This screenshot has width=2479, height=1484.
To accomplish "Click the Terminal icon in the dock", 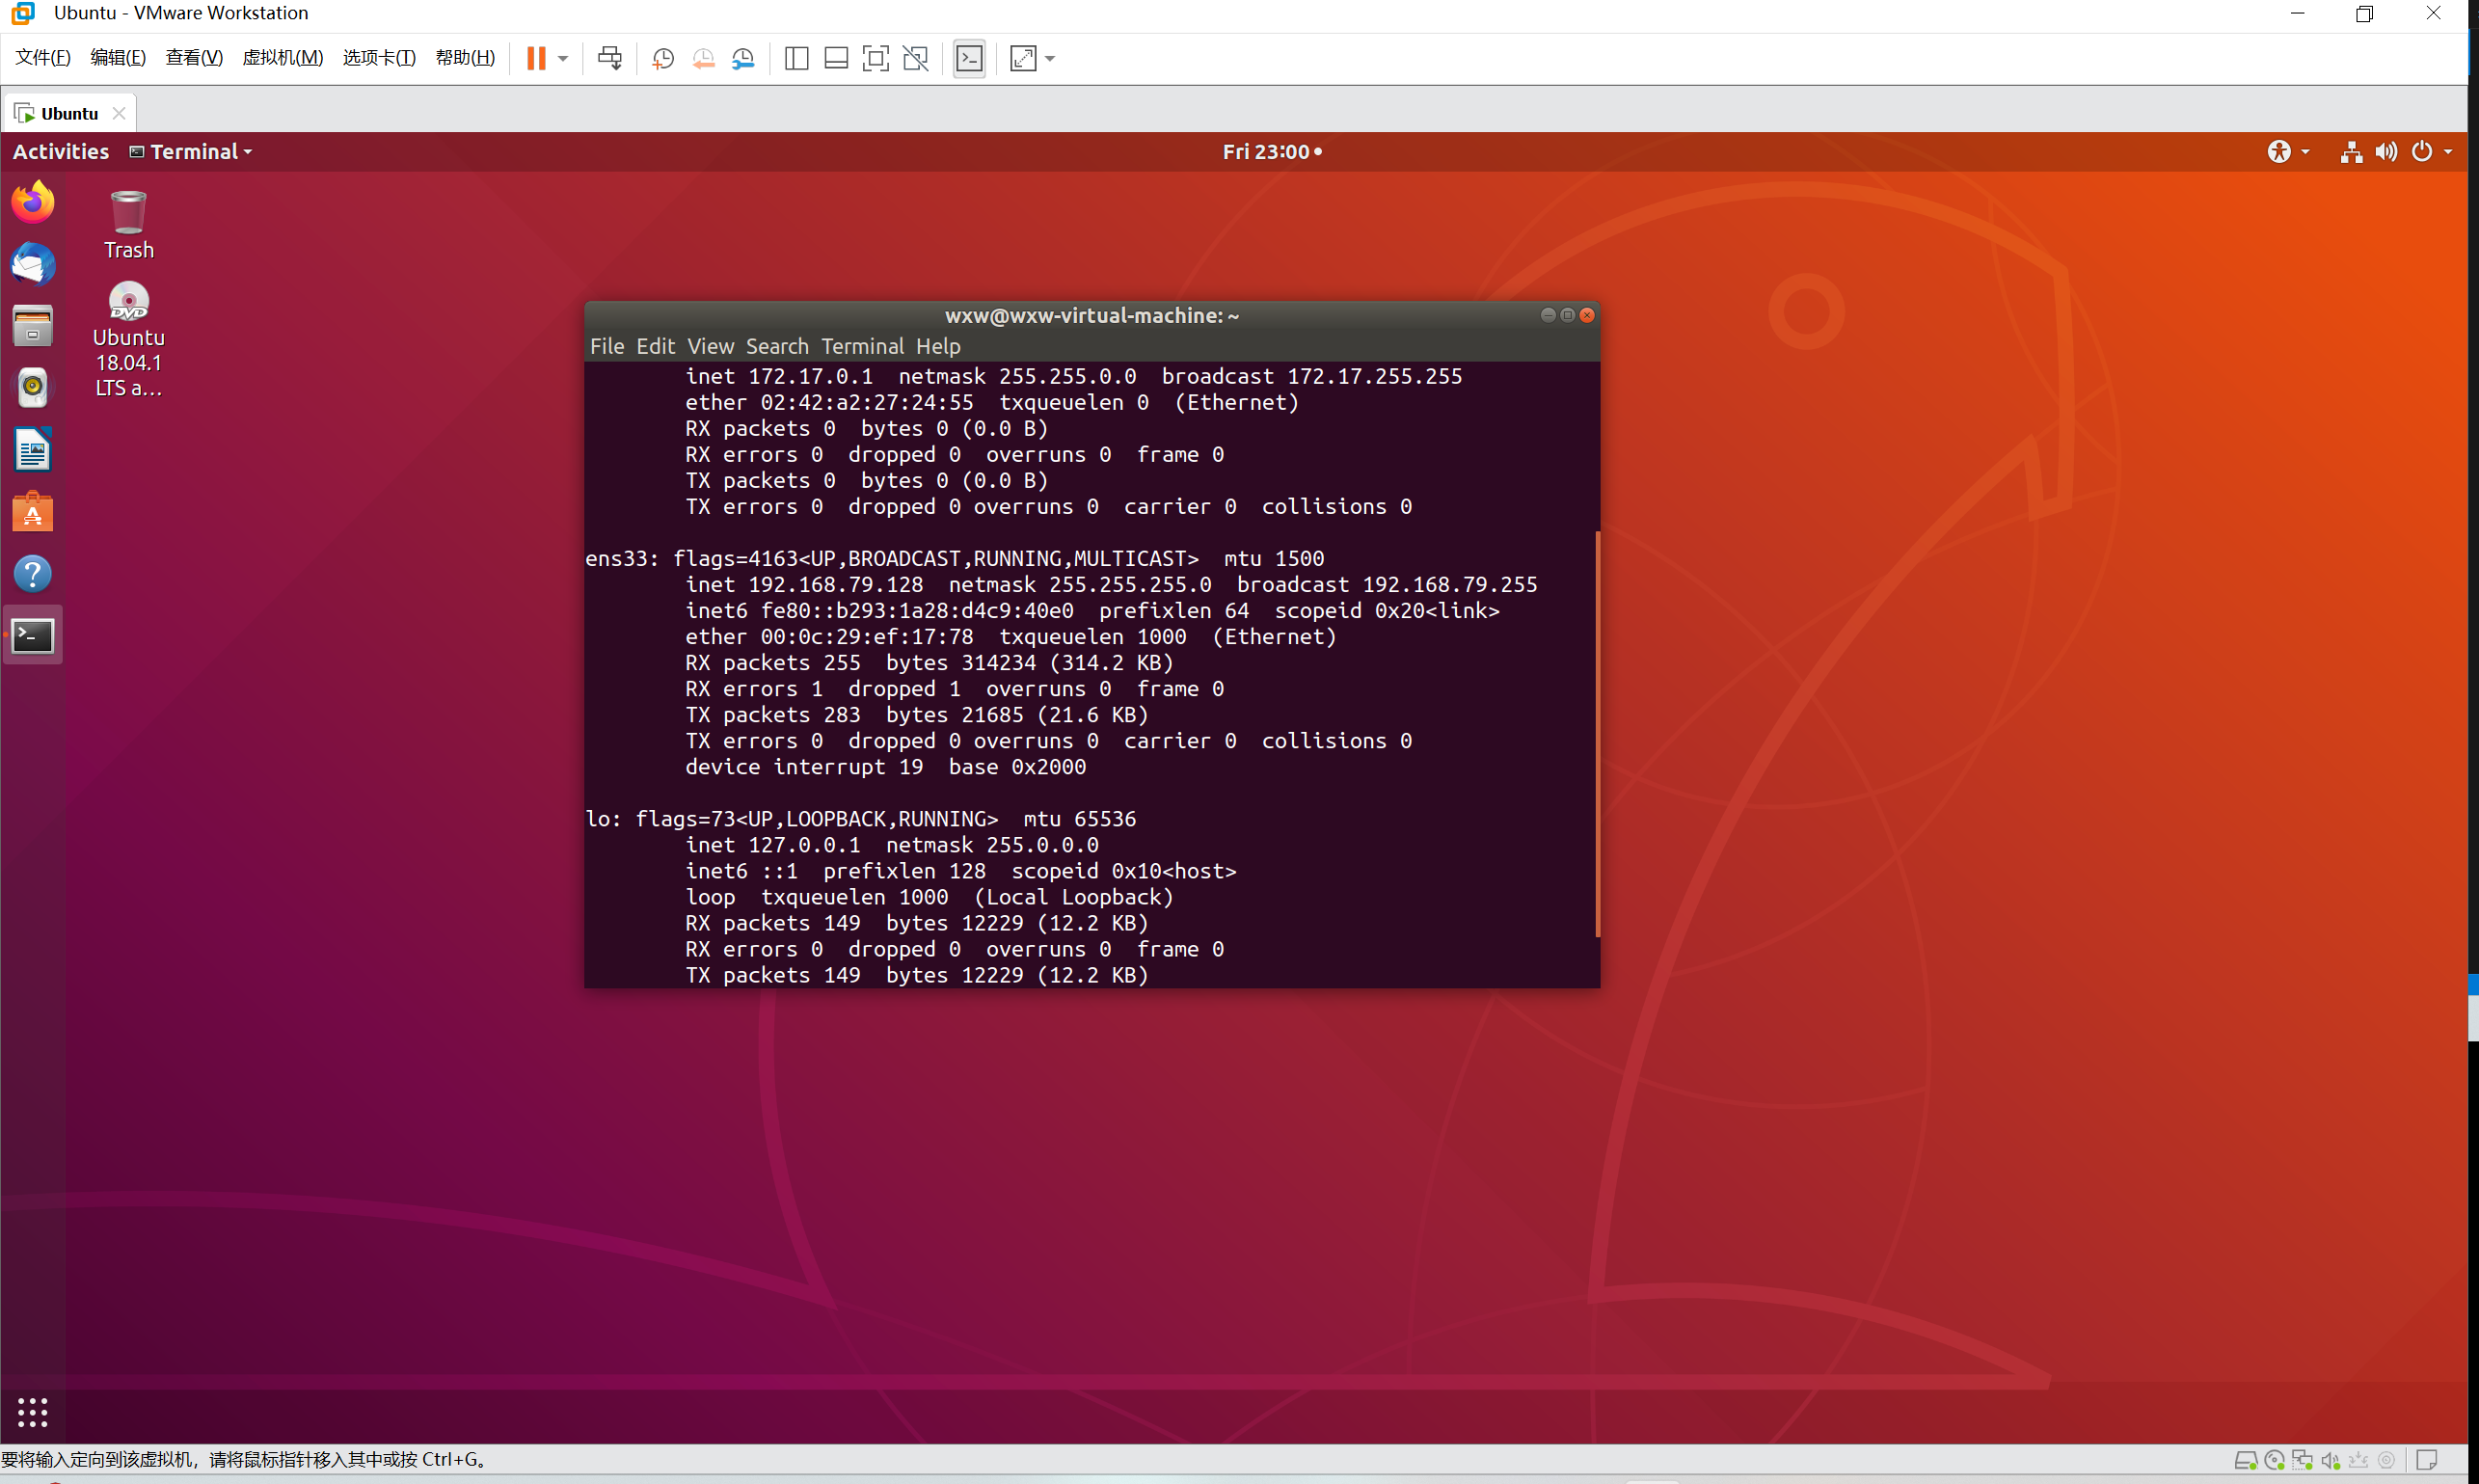I will [x=33, y=636].
